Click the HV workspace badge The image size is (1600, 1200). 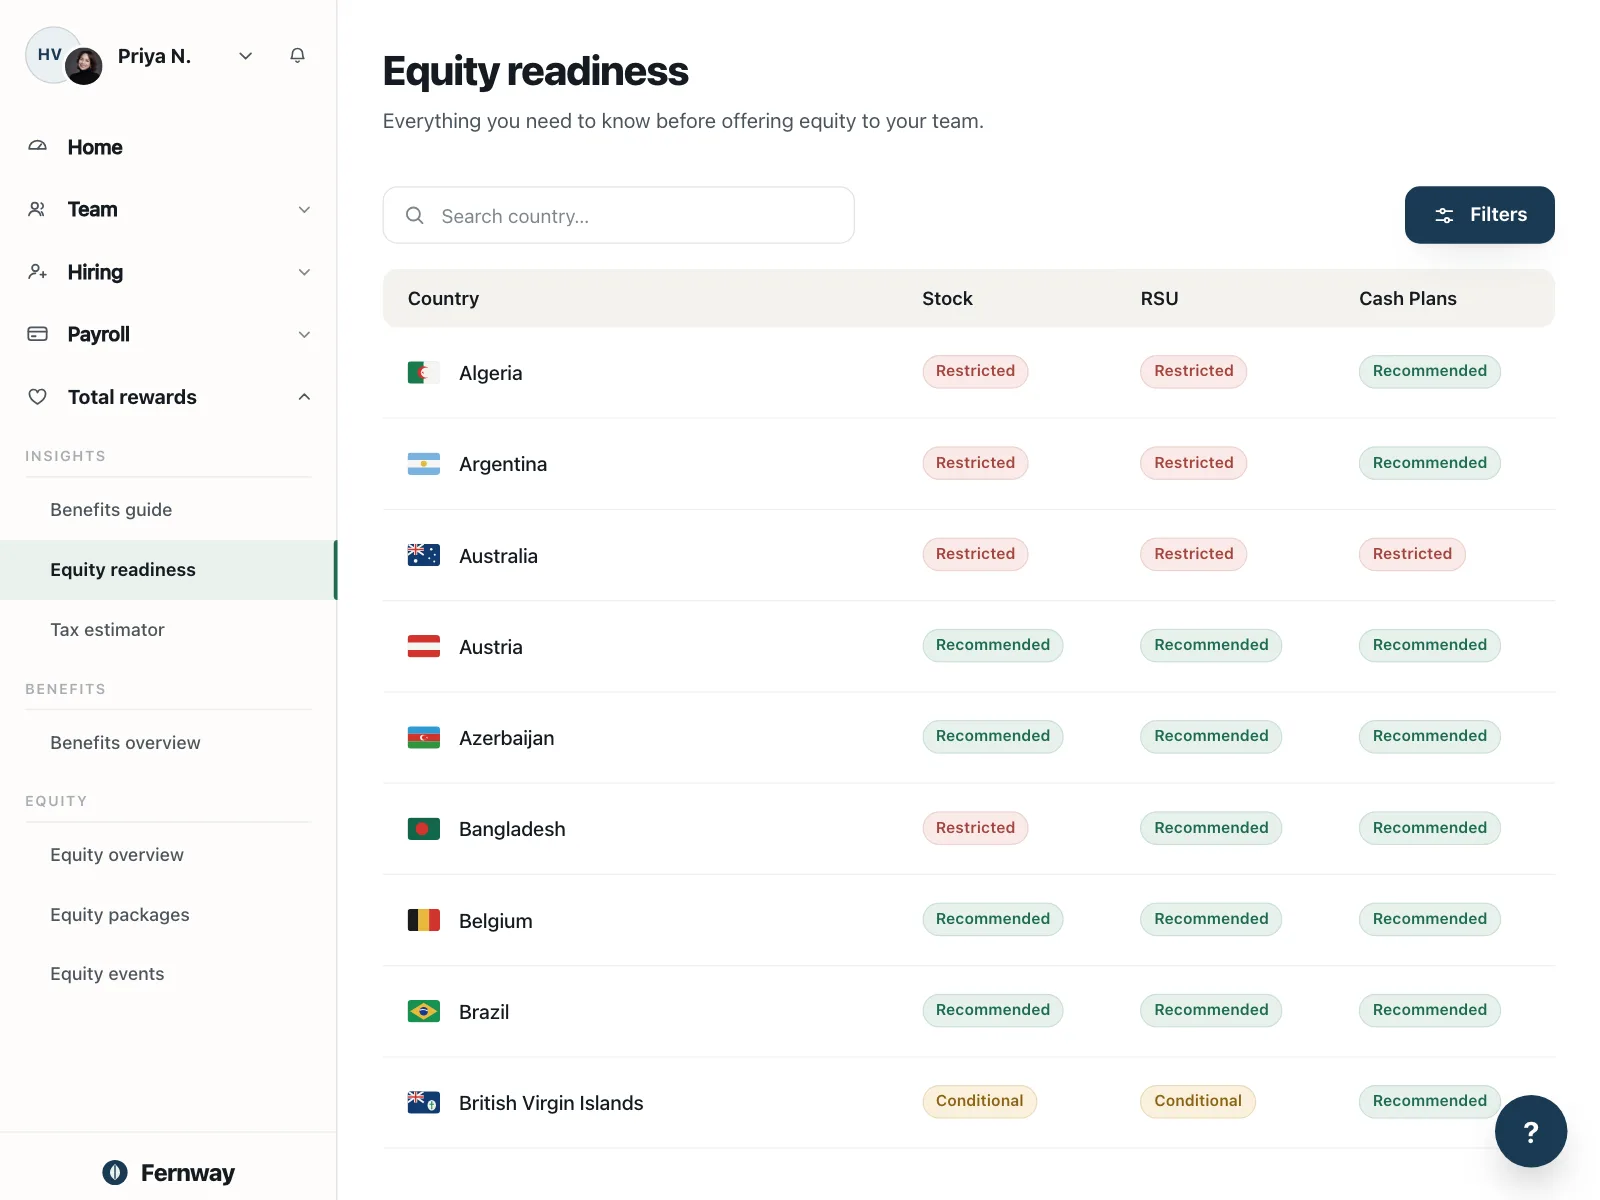coord(50,55)
